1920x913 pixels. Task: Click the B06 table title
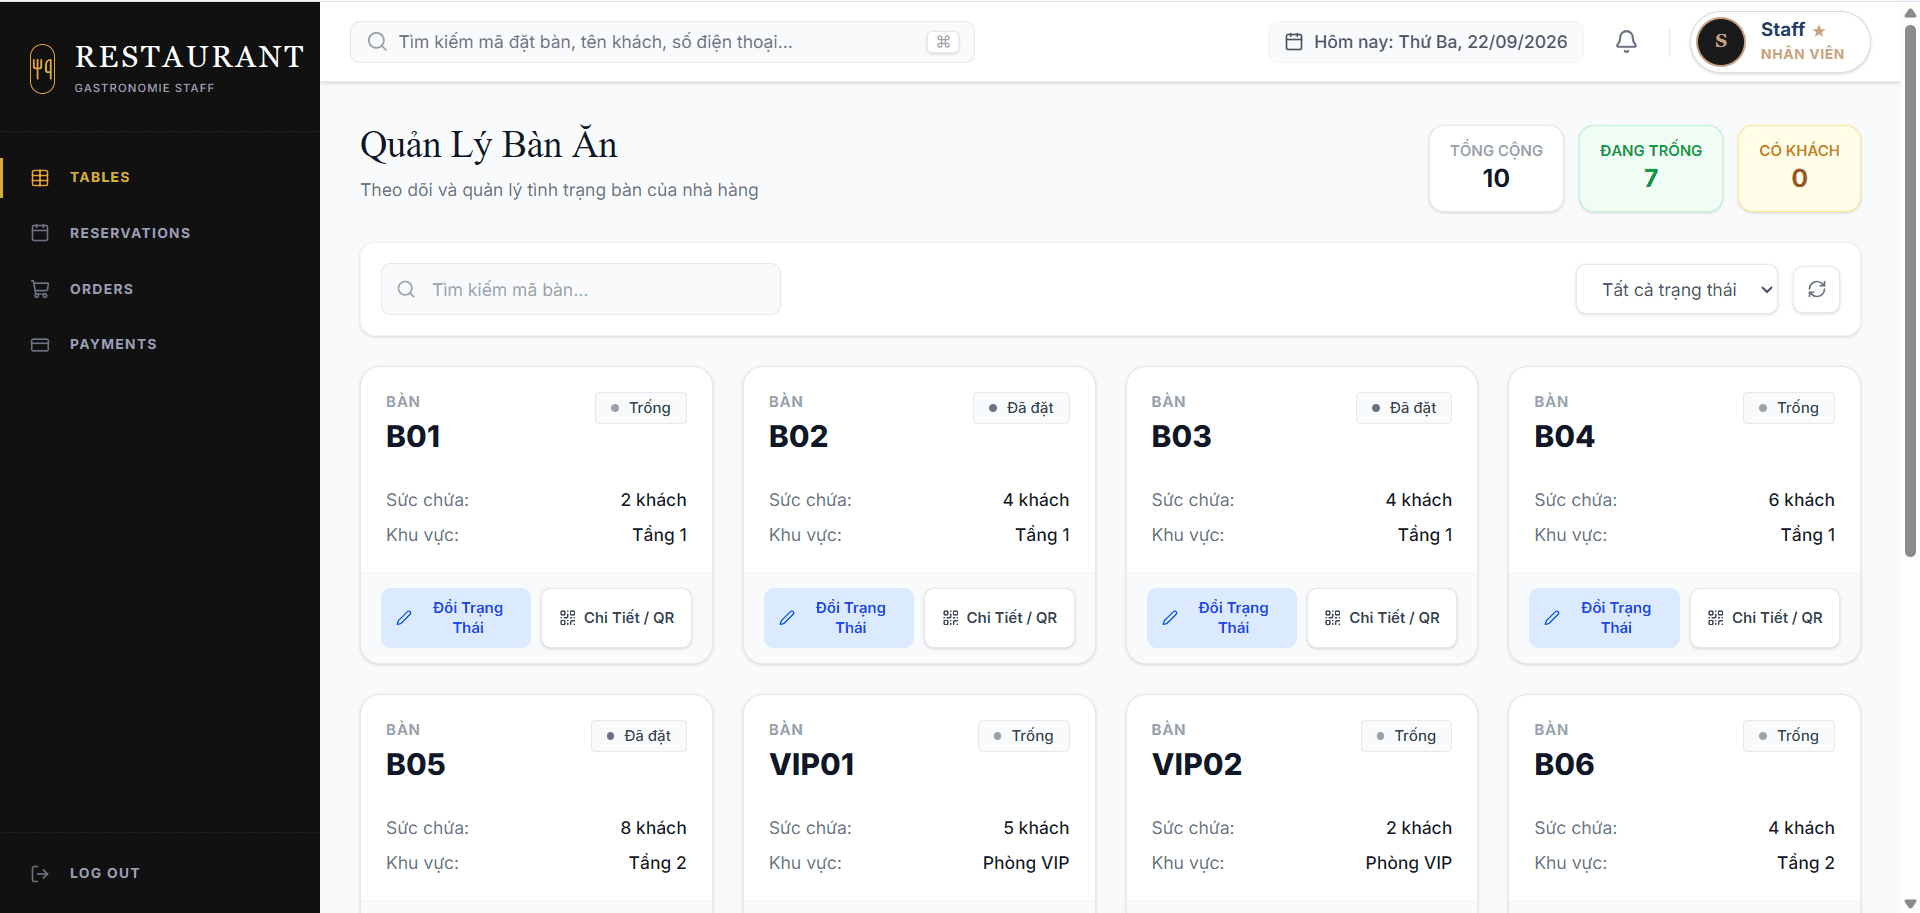click(1565, 764)
